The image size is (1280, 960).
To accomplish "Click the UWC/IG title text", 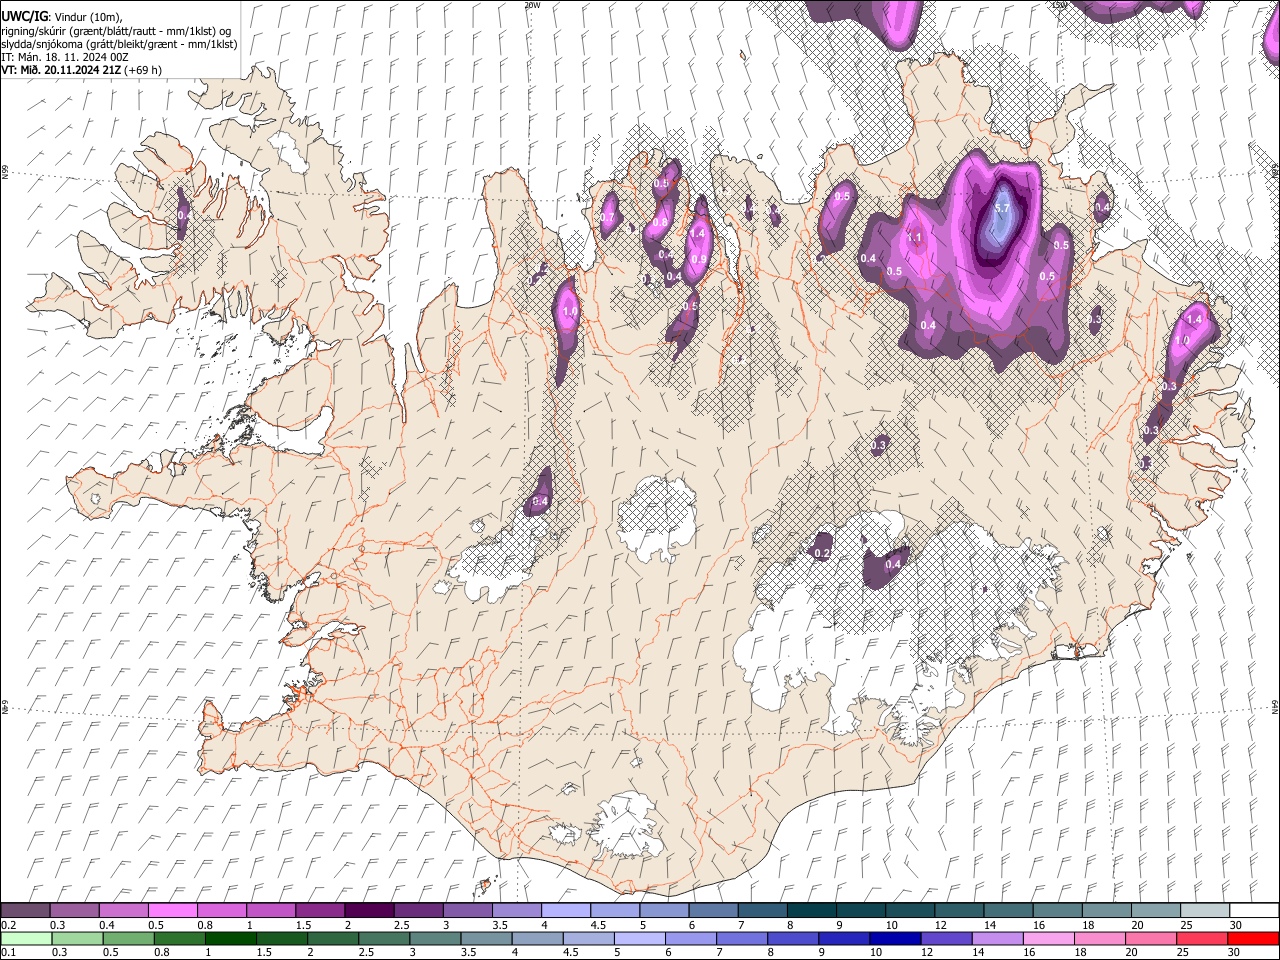I will click(24, 16).
